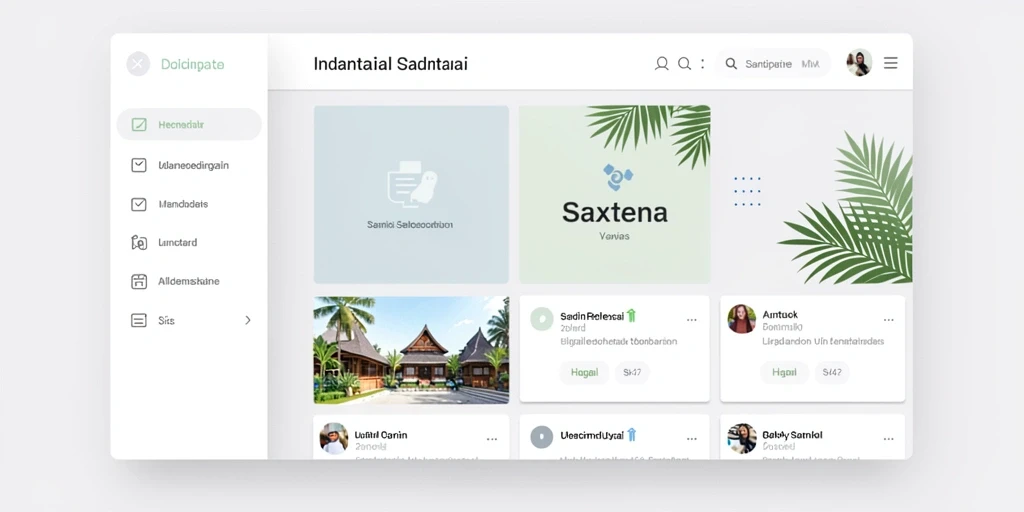Click the Sadin Relecai card avatar
Image resolution: width=1024 pixels, height=512 pixels.
point(541,319)
